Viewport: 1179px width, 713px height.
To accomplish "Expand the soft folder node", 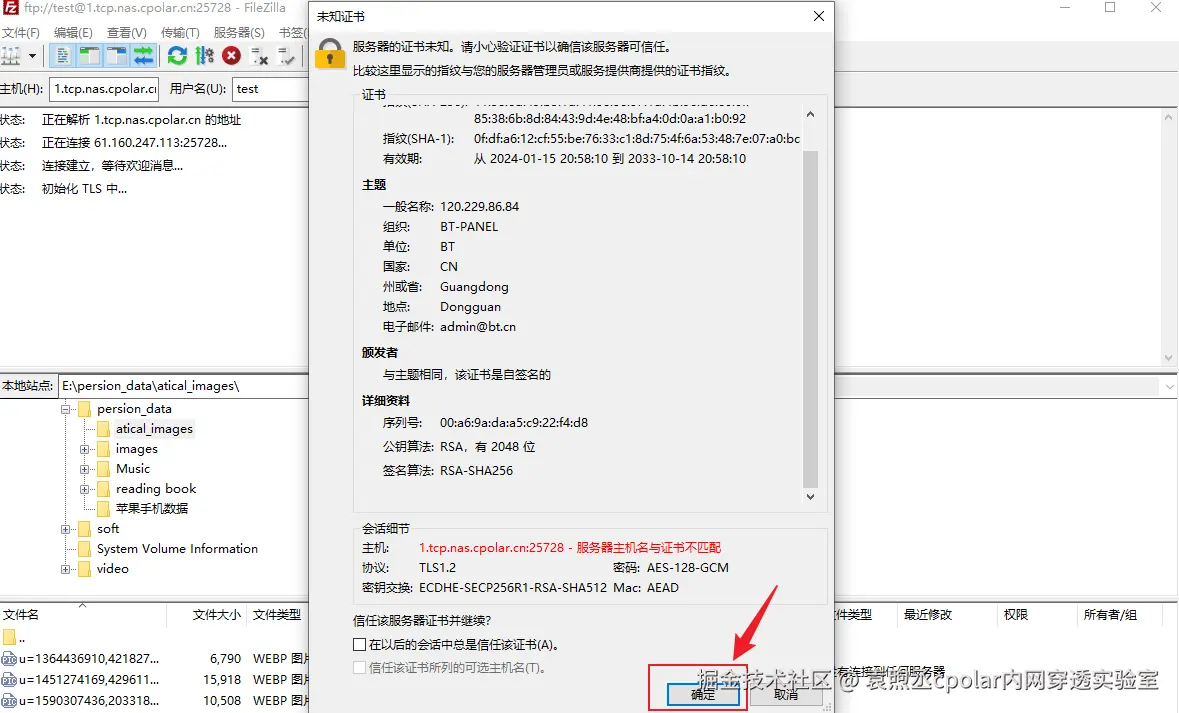I will pos(65,529).
